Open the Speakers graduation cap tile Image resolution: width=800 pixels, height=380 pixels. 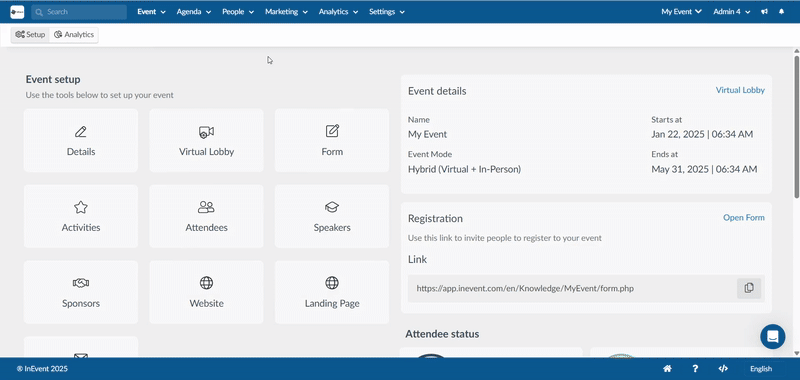point(332,216)
